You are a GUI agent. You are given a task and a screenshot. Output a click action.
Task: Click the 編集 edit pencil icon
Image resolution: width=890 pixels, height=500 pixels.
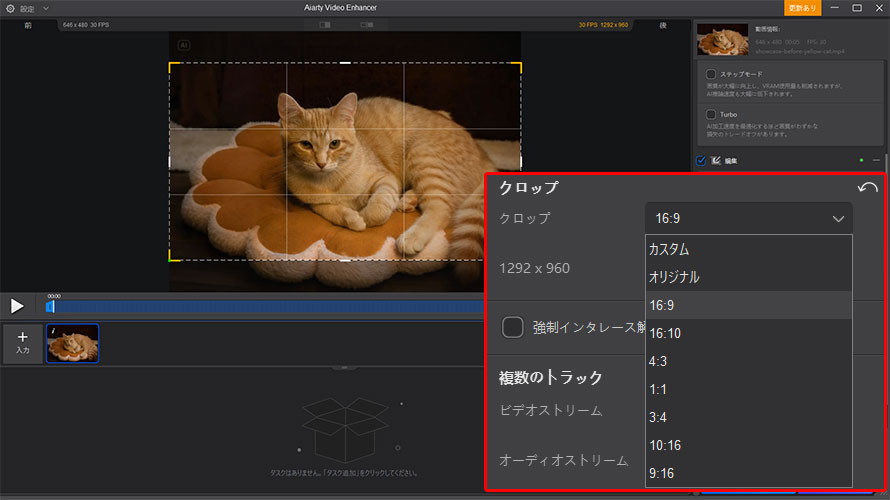[717, 160]
